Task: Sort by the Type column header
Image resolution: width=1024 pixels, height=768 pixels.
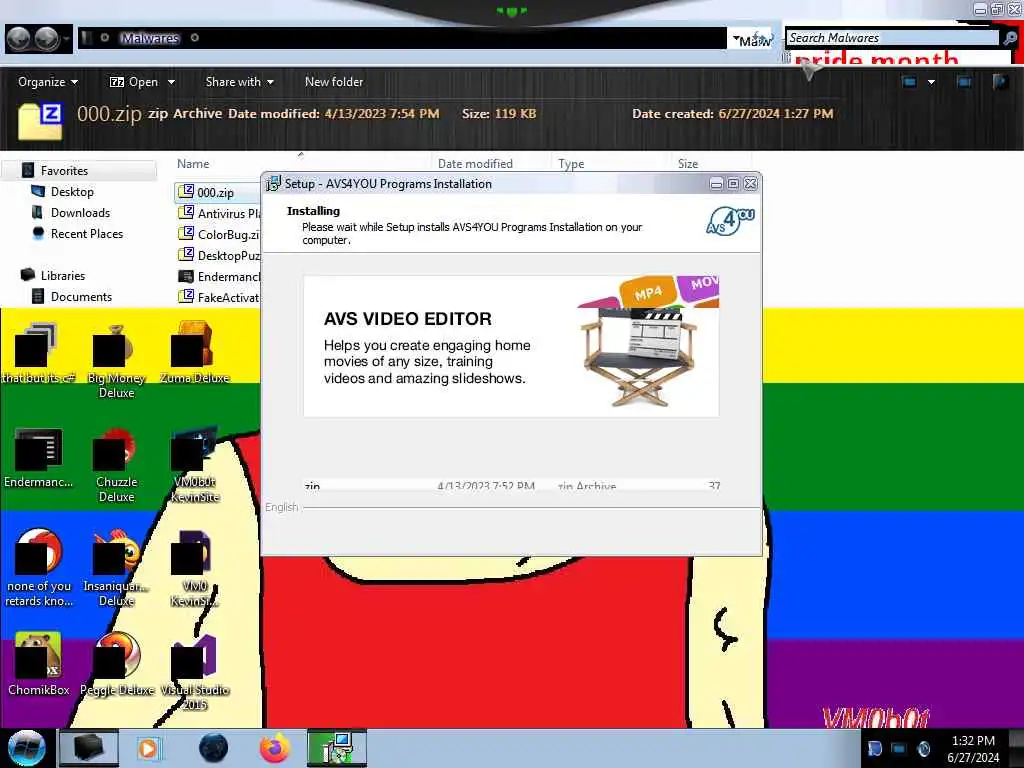Action: coord(571,163)
